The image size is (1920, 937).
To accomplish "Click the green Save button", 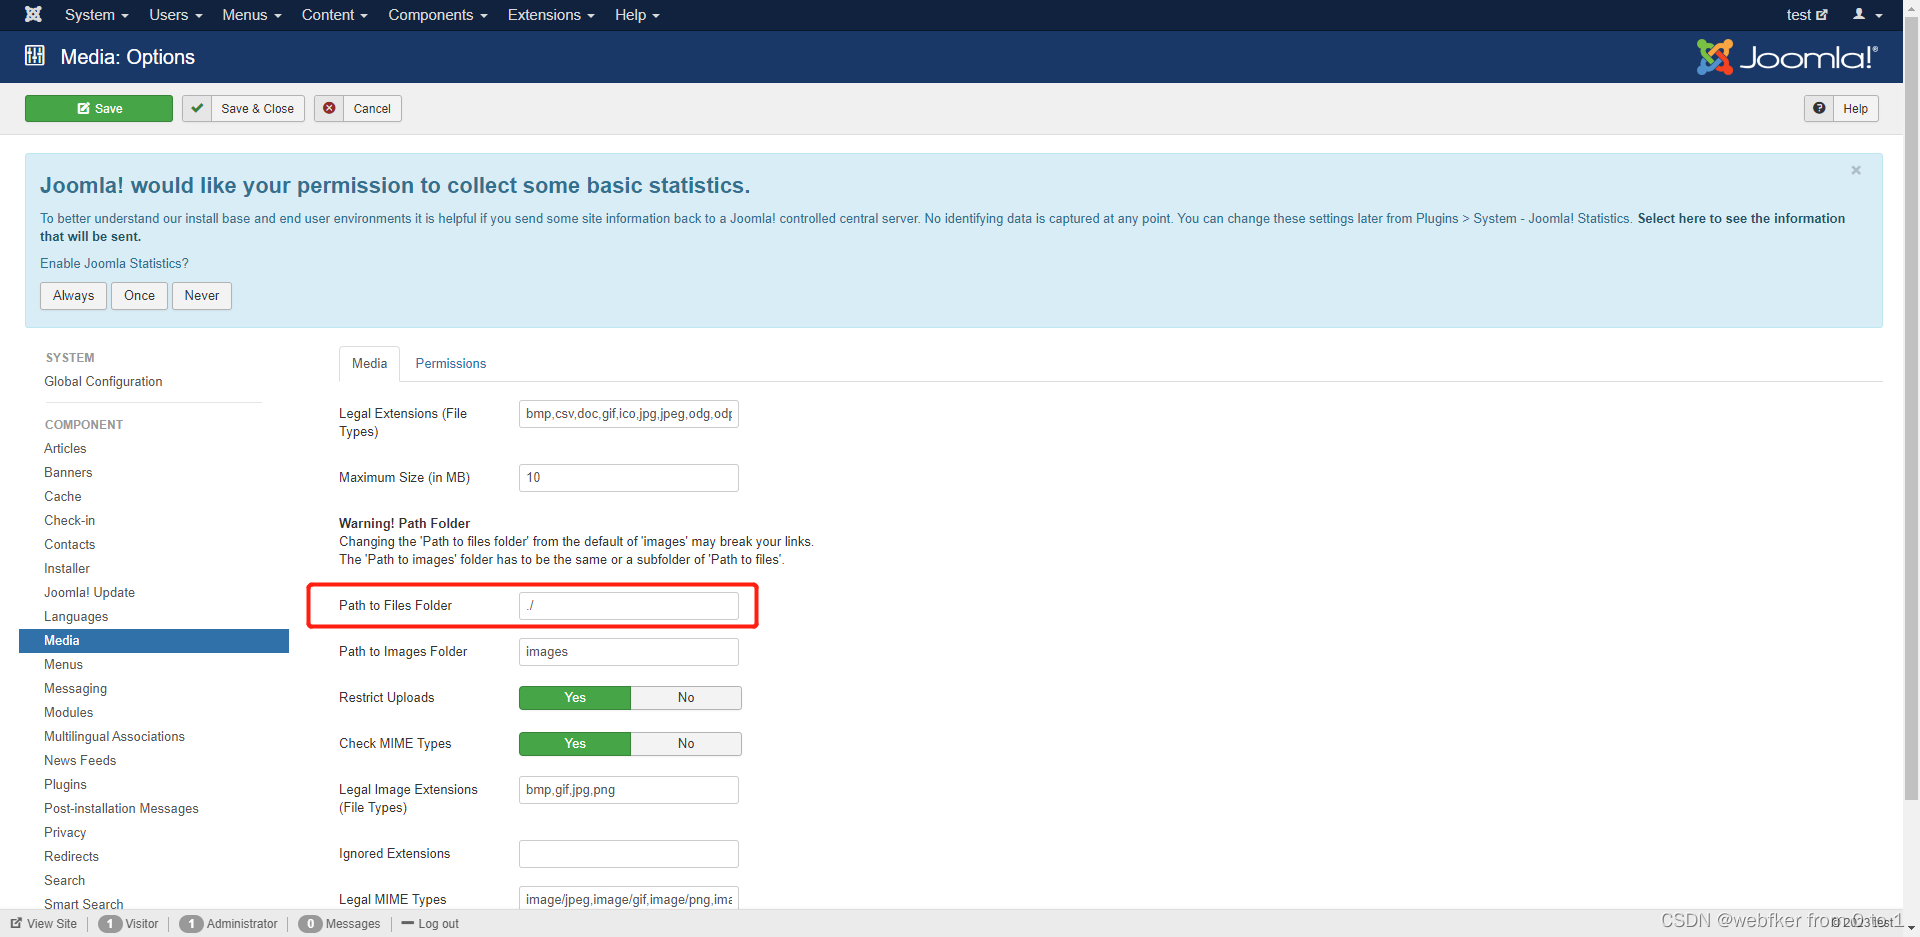I will pos(99,108).
